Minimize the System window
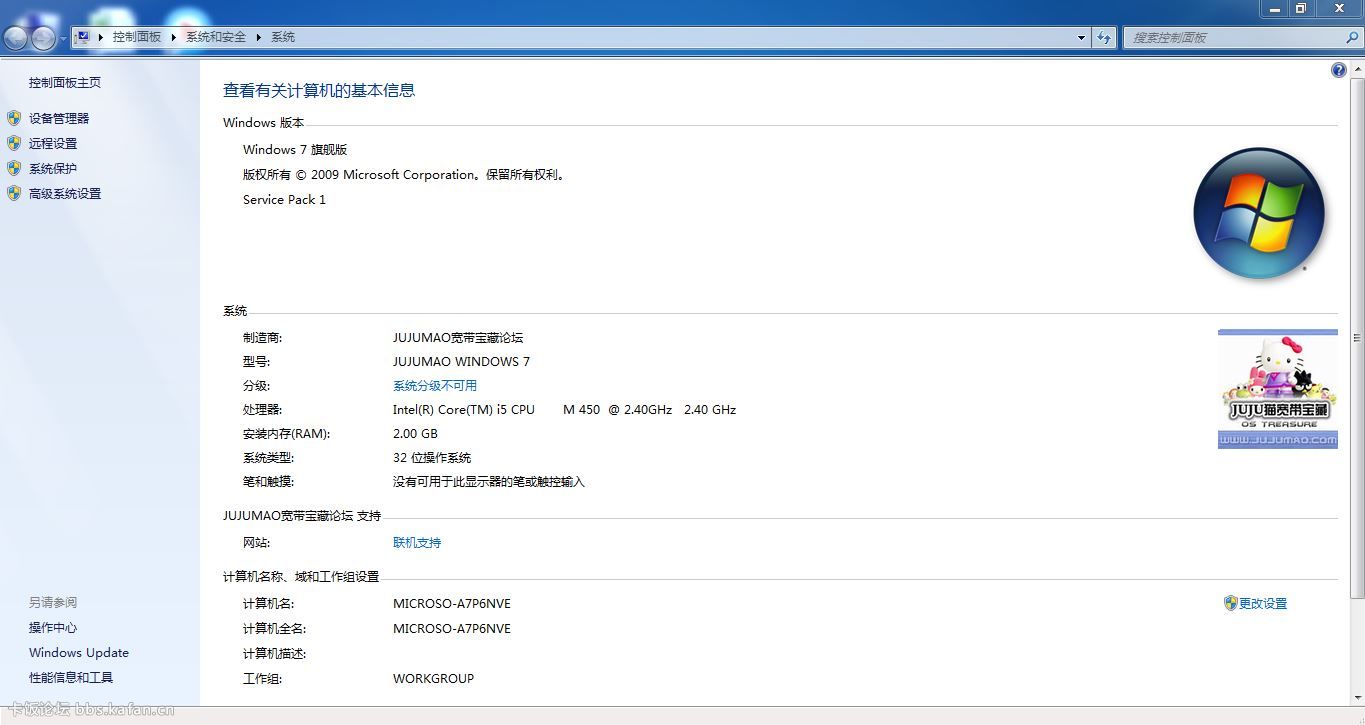 [x=1275, y=9]
